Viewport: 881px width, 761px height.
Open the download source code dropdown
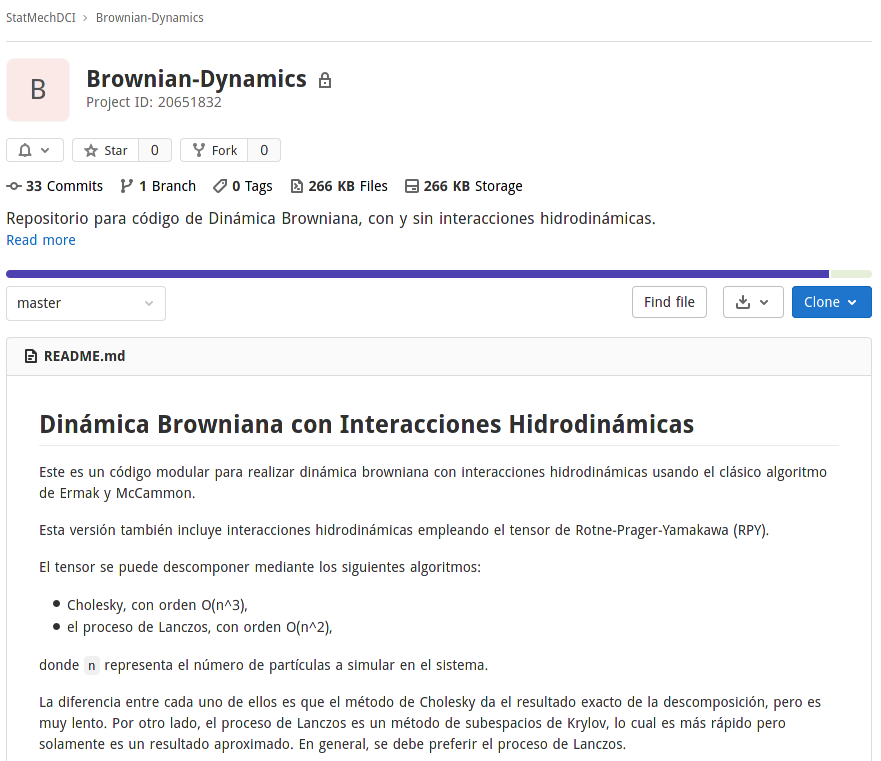click(x=752, y=302)
